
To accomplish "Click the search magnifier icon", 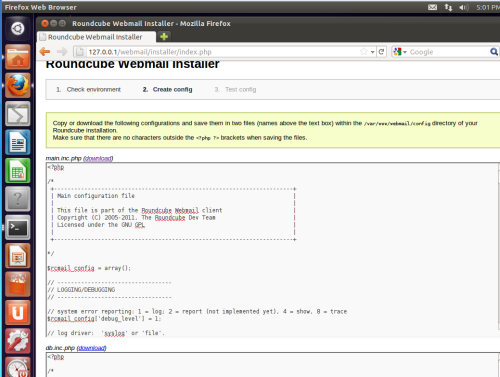I will tap(494, 52).
